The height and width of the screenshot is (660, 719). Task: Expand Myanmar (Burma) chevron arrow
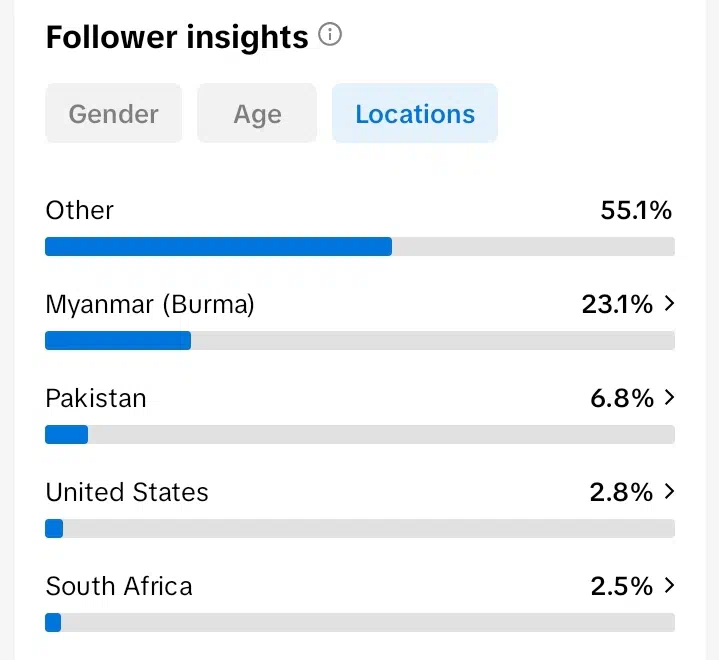[669, 303]
